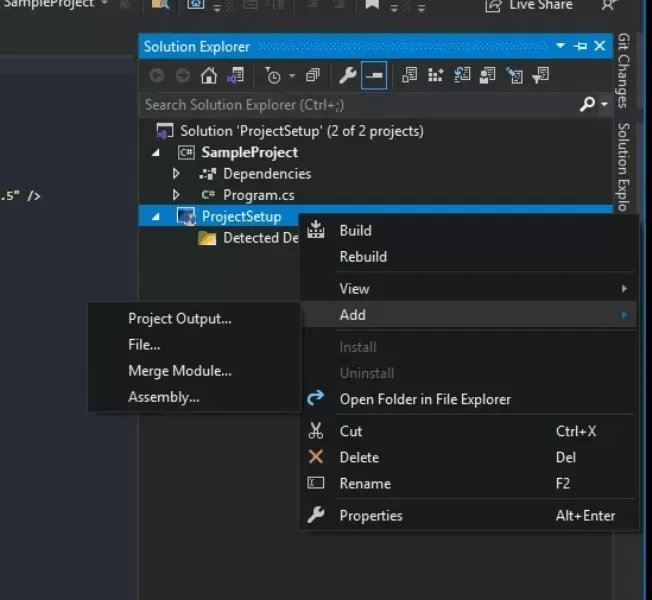Toggle auto-hide pin on Solution Explorer
This screenshot has height=600, width=652.
pos(580,46)
